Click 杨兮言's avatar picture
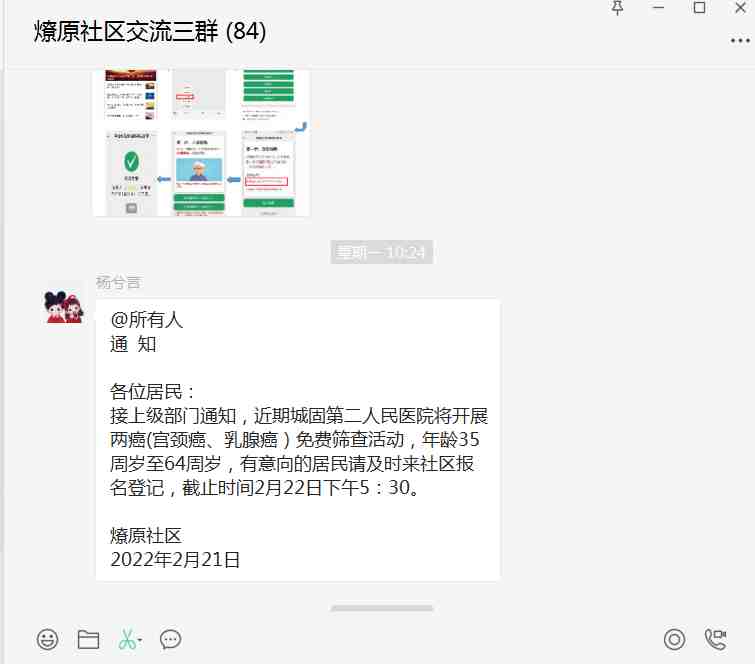The image size is (755, 664). click(65, 307)
